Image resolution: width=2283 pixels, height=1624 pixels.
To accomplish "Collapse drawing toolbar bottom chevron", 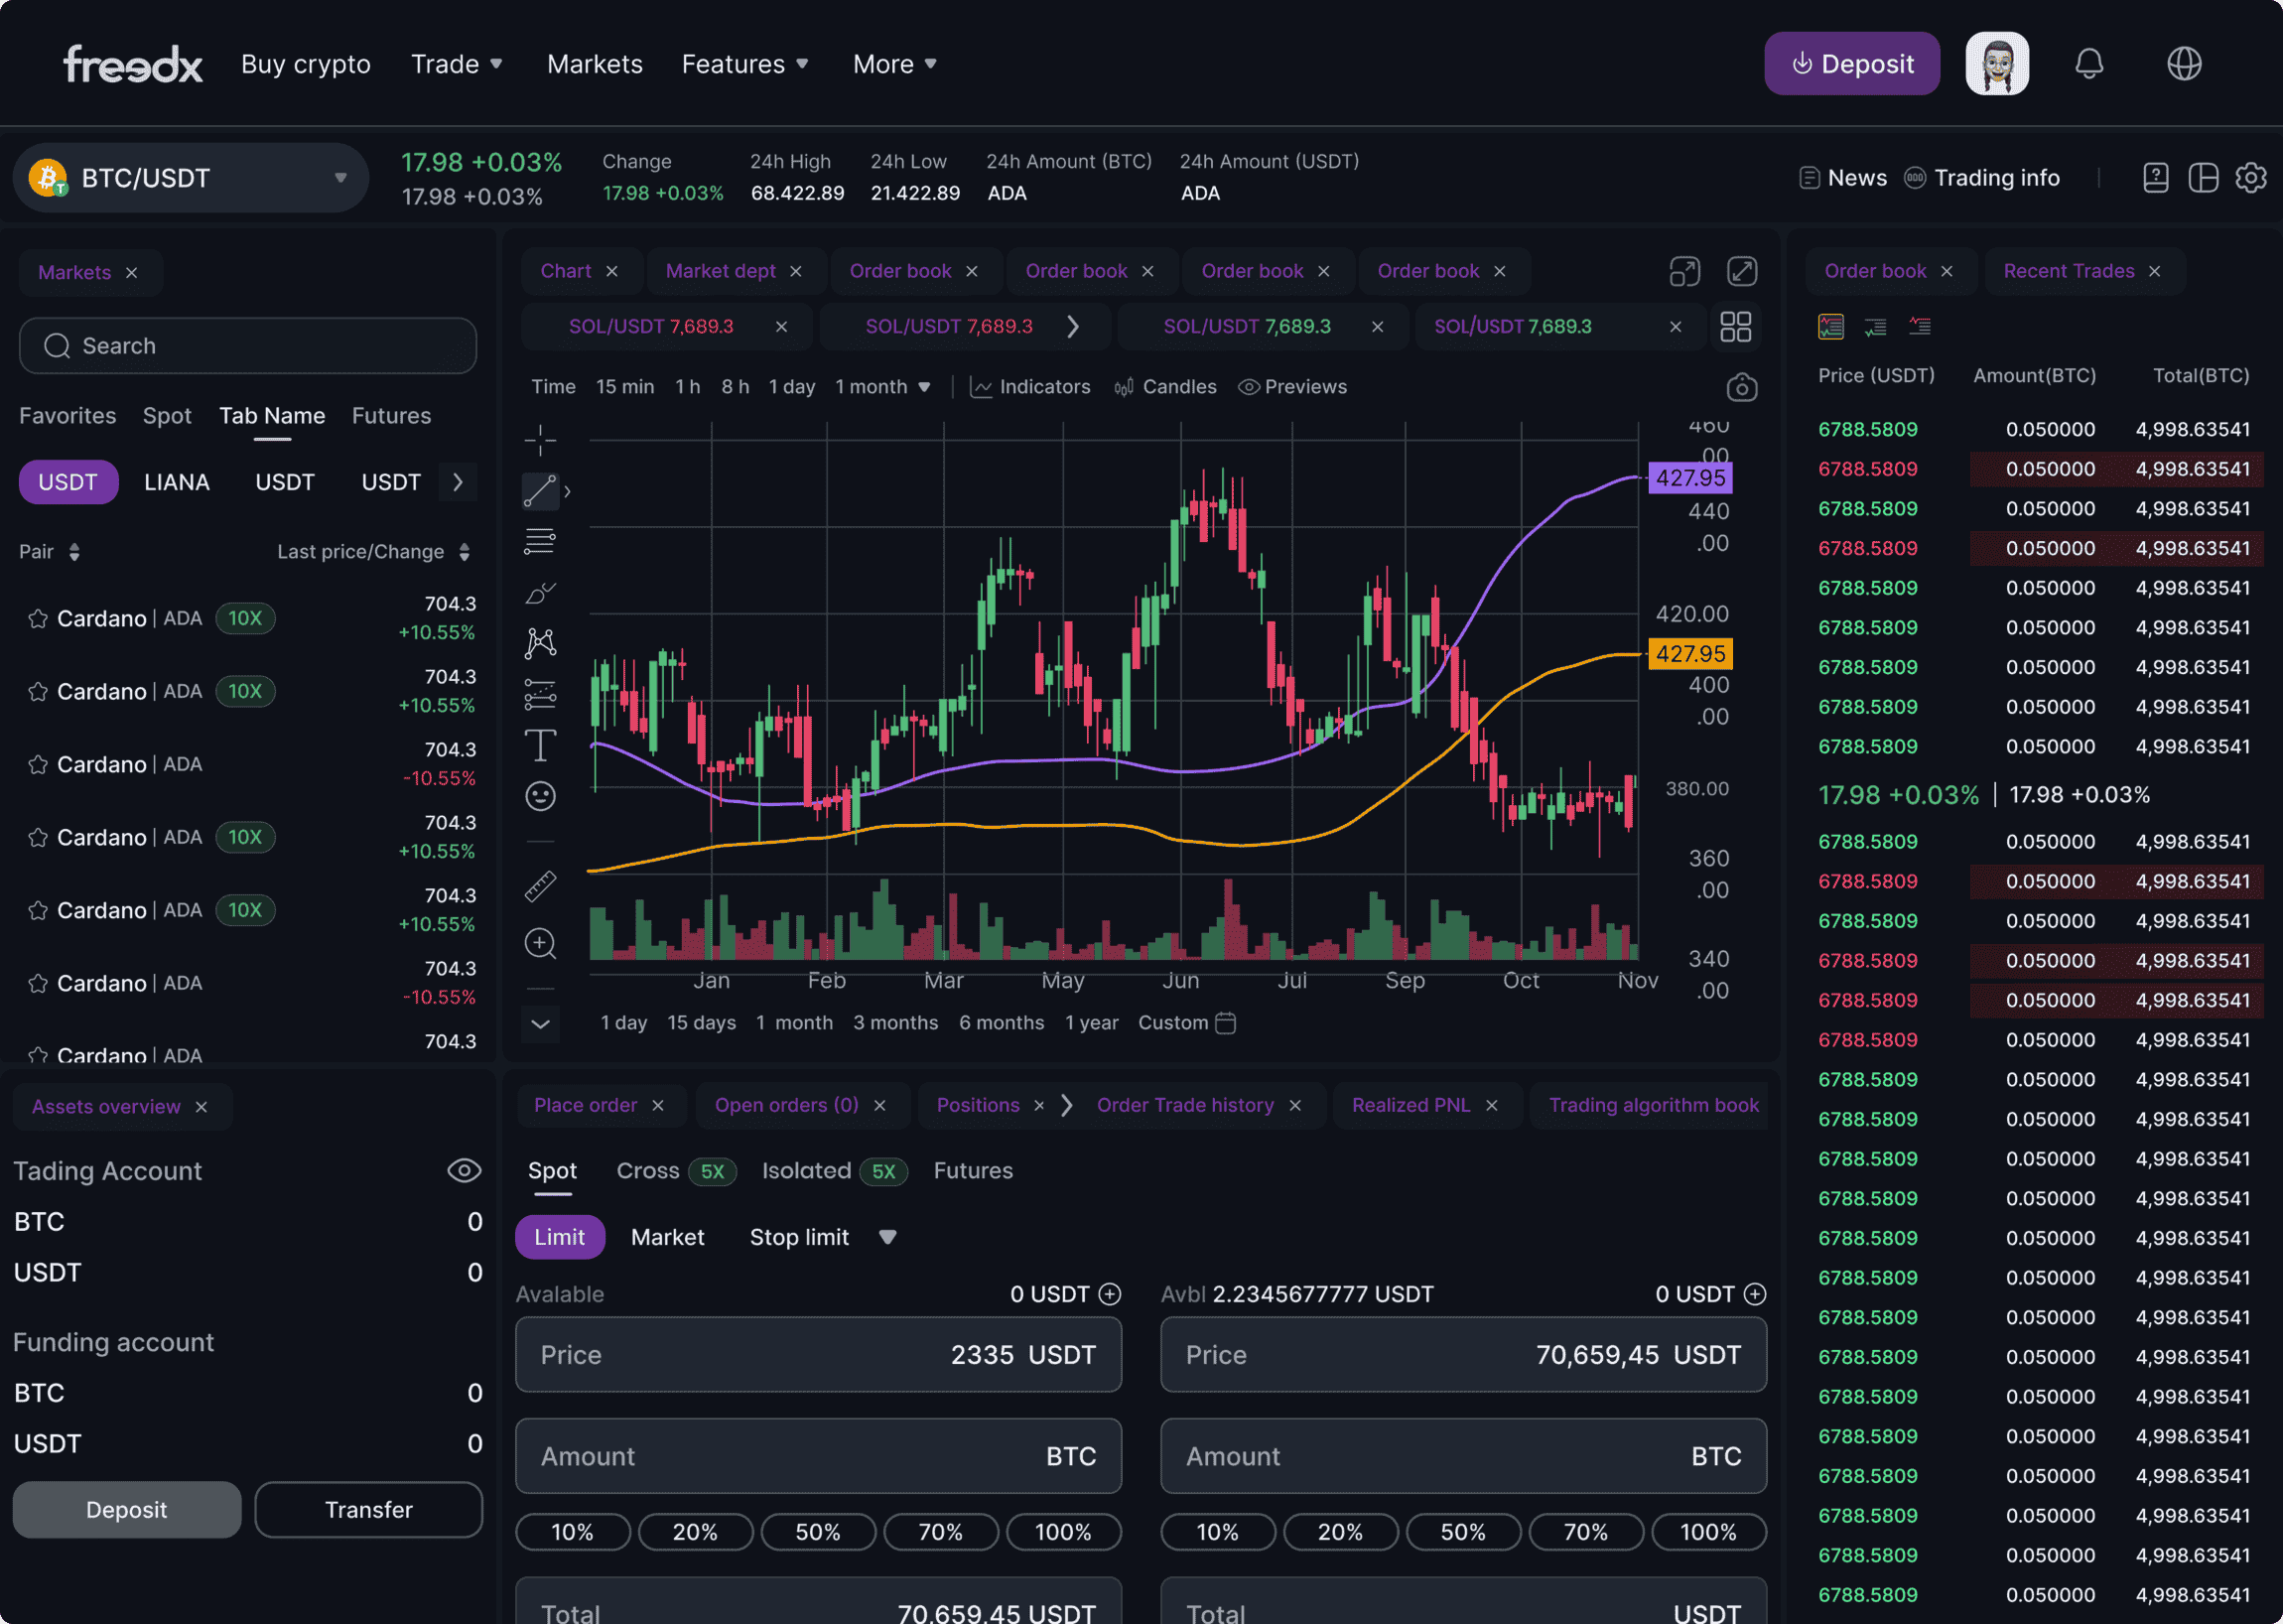I will (x=540, y=1023).
